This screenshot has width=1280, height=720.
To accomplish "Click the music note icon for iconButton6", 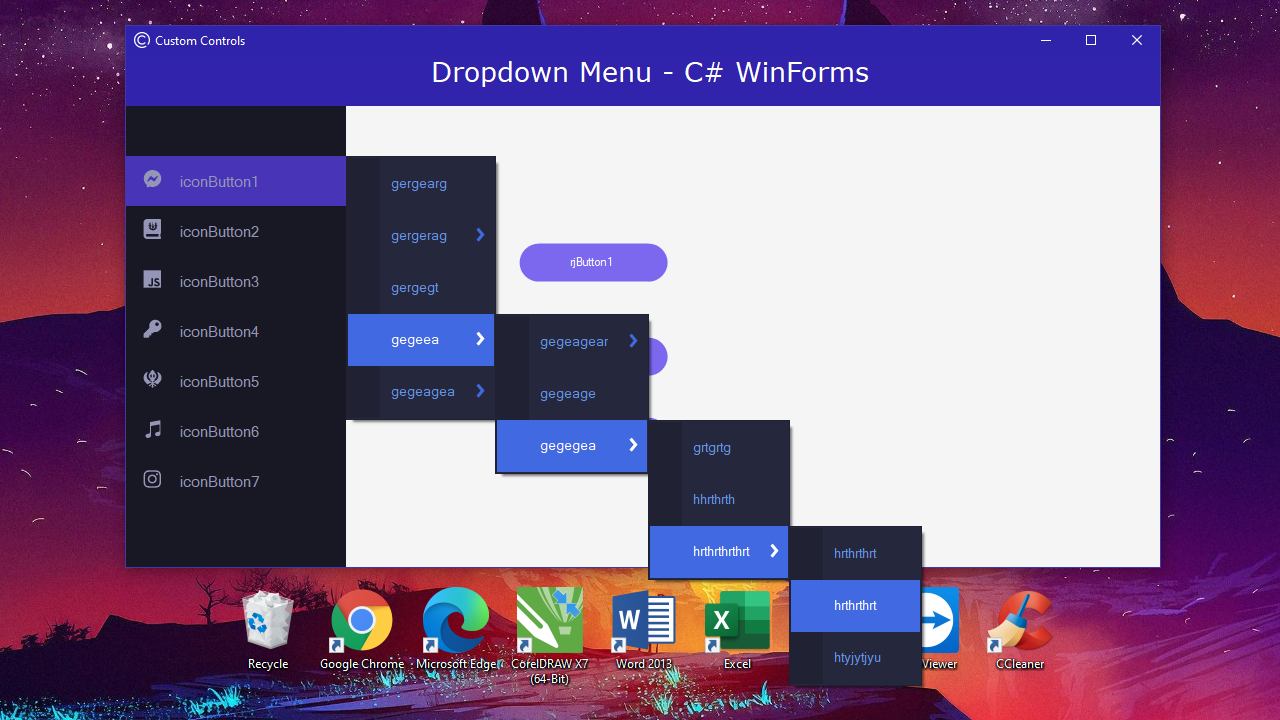I will (152, 431).
